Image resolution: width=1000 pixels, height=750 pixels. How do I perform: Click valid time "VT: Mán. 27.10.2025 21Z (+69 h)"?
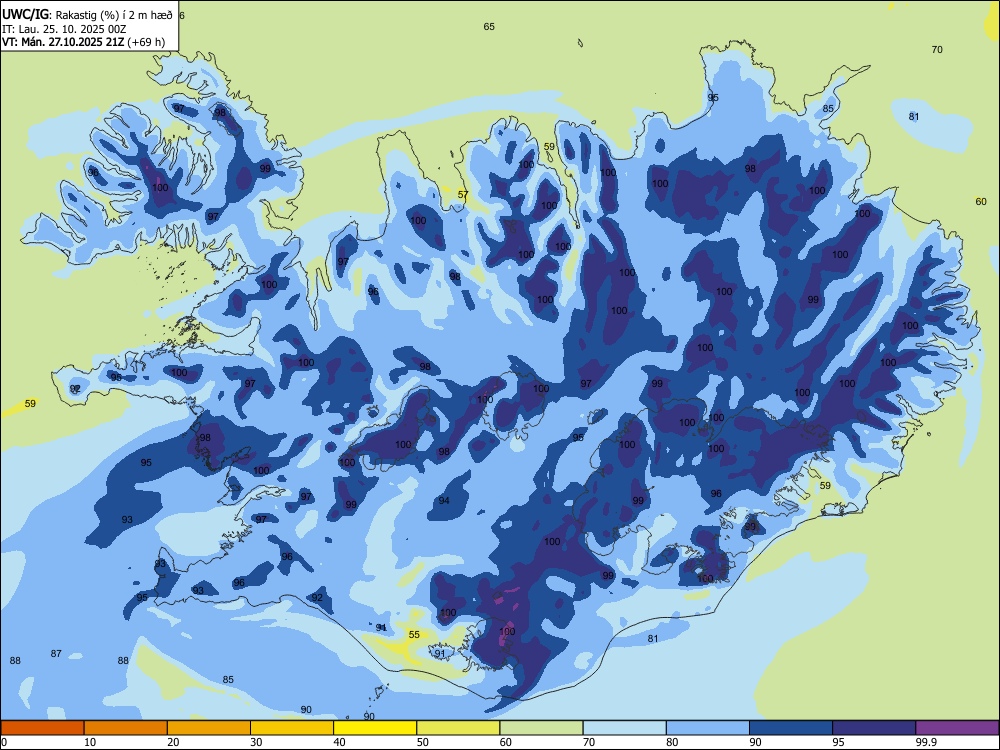click(84, 42)
